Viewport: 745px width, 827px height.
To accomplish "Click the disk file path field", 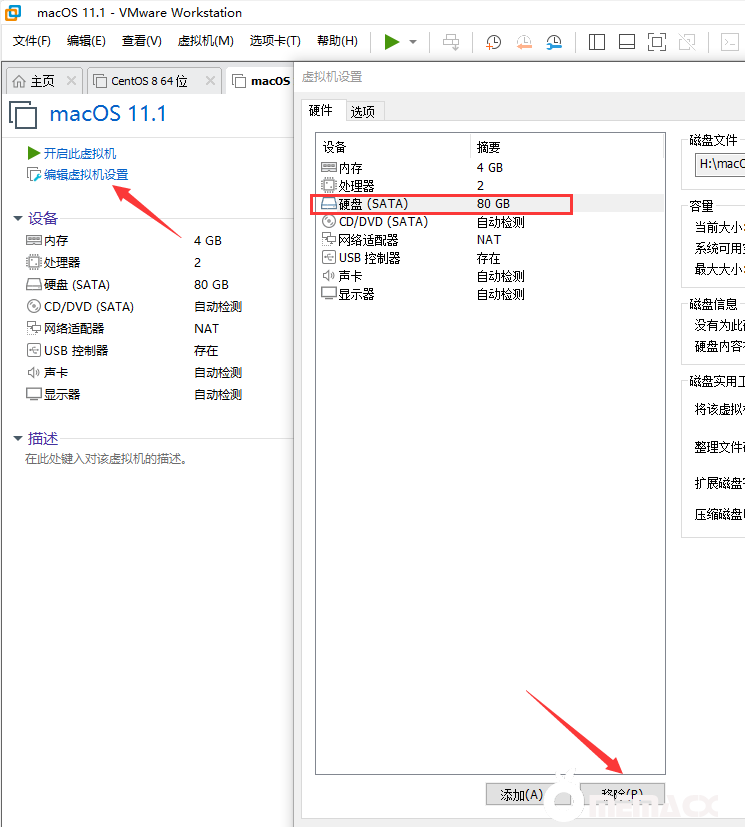I will coord(720,165).
